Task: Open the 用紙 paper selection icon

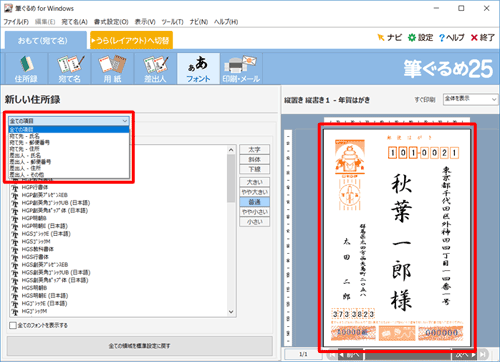Action: click(112, 69)
